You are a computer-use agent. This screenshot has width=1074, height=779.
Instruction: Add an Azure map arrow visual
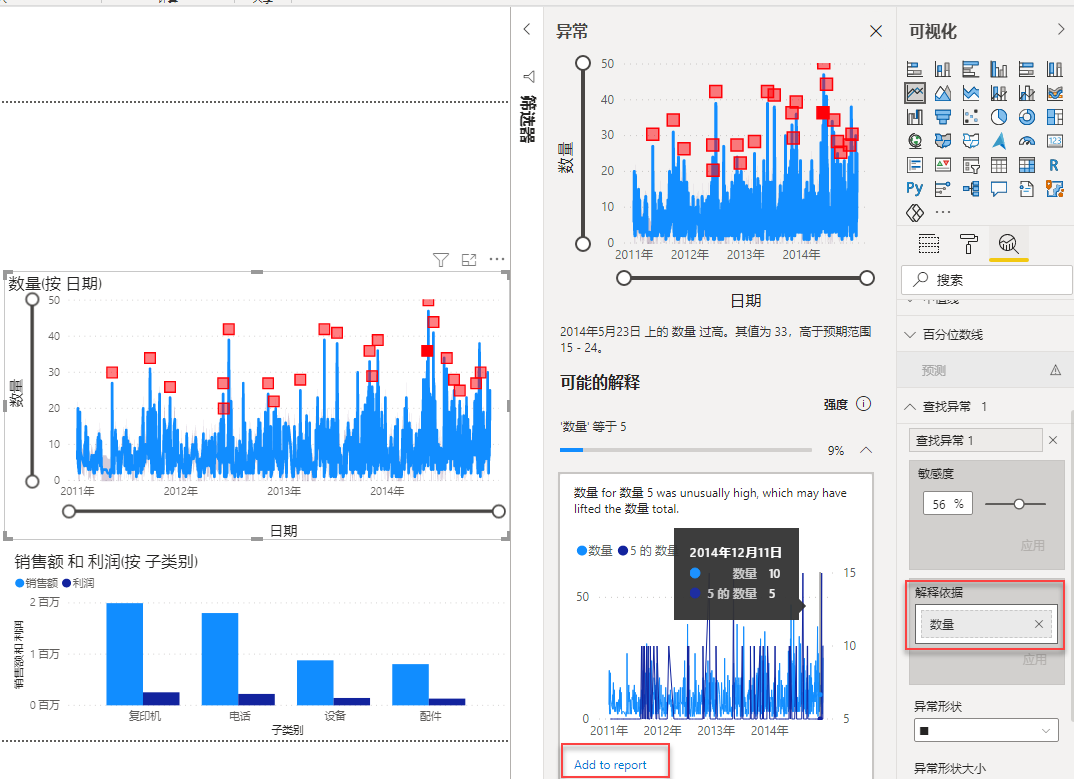(999, 140)
